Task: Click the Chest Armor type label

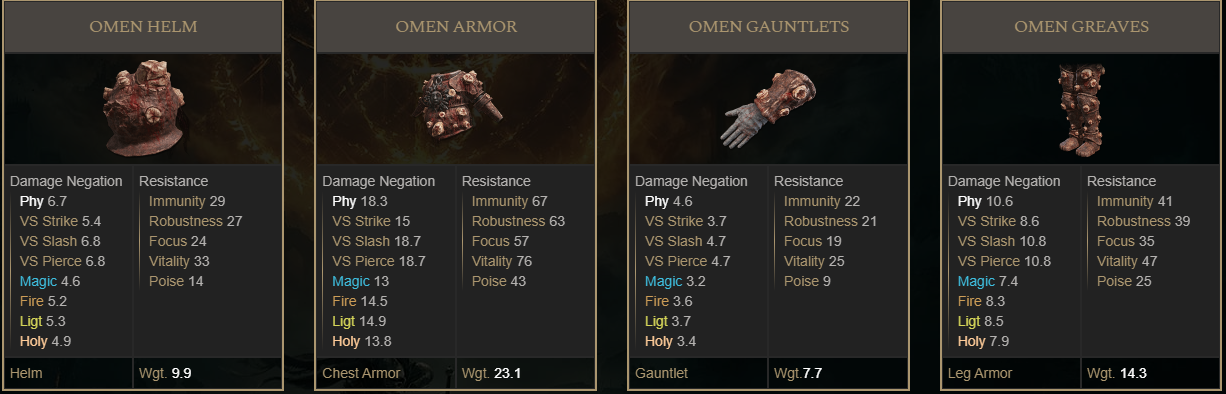Action: tap(361, 373)
